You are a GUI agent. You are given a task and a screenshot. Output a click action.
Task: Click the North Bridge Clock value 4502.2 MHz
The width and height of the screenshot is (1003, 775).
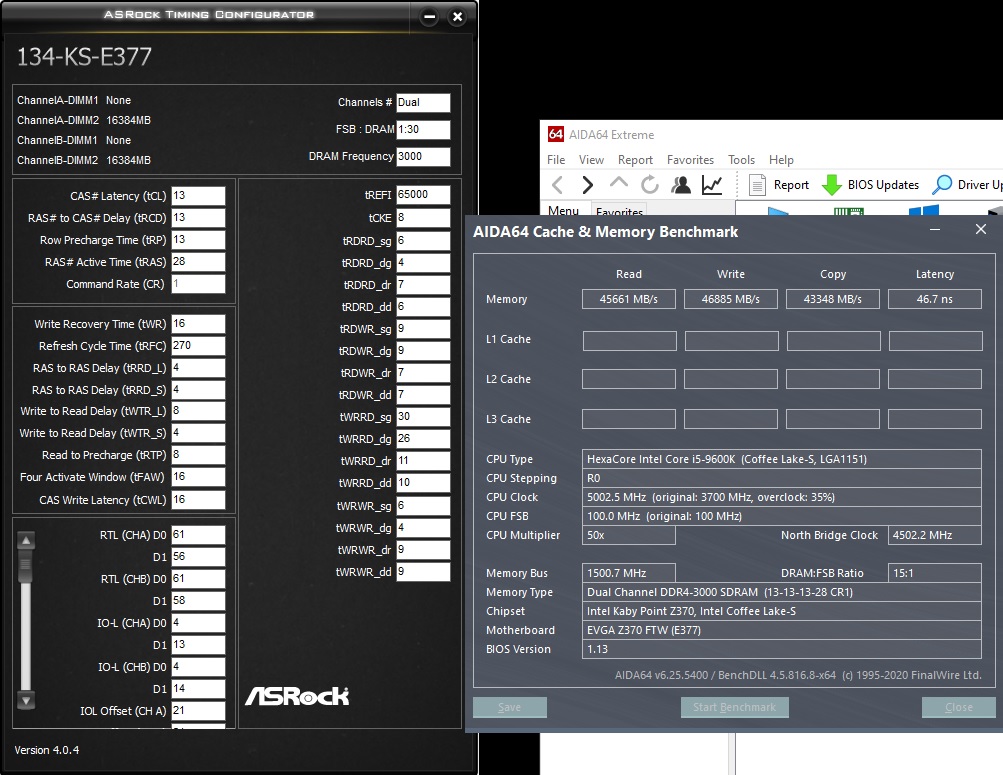pyautogui.click(x=935, y=535)
